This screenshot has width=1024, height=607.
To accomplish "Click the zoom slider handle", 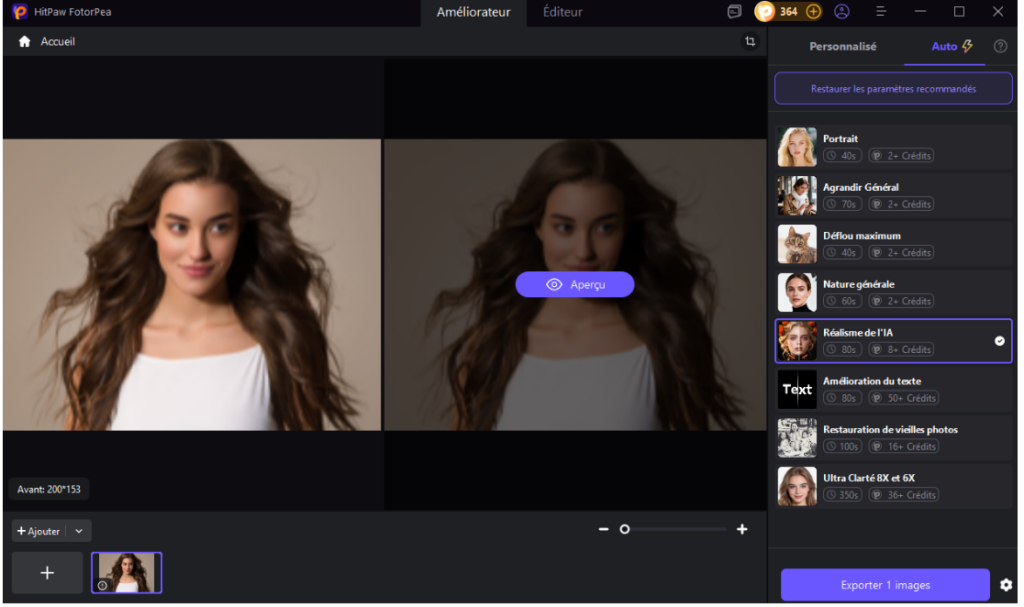I will click(627, 531).
